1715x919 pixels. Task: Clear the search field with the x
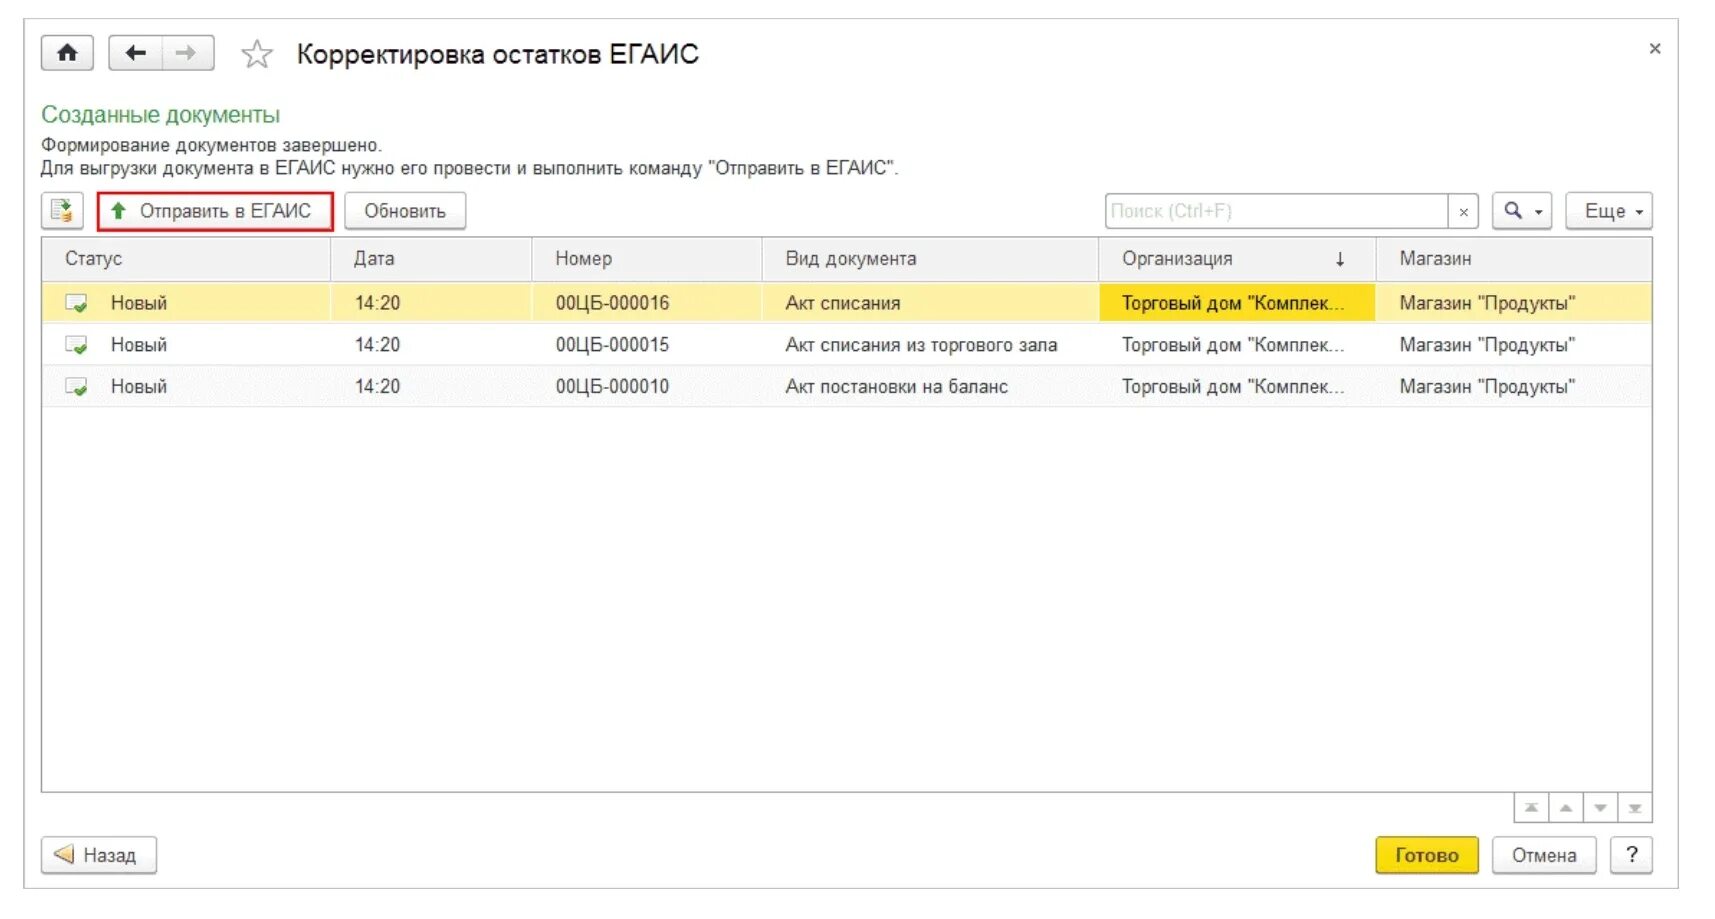(x=1463, y=212)
